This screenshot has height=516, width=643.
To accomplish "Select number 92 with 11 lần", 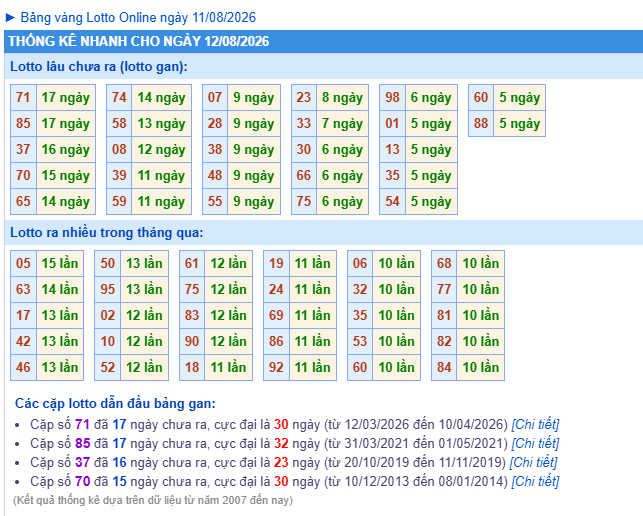I will pyautogui.click(x=276, y=367).
